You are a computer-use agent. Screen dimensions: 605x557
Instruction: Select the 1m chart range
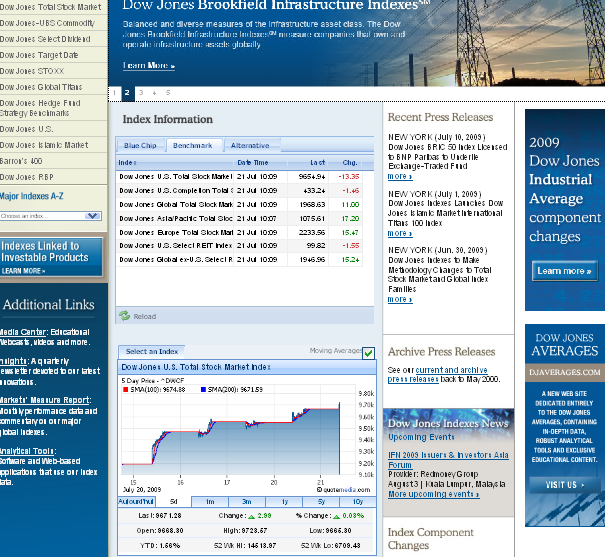210,501
